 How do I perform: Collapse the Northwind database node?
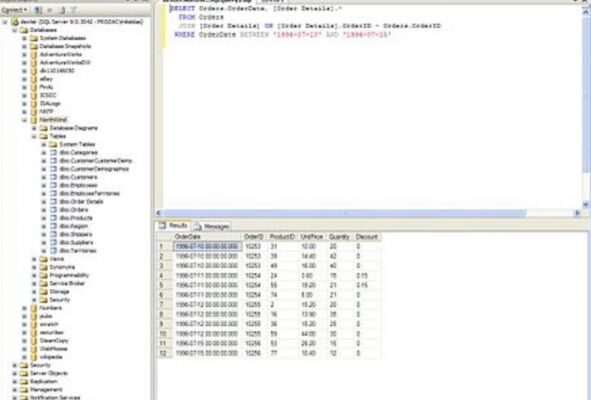tap(24, 120)
